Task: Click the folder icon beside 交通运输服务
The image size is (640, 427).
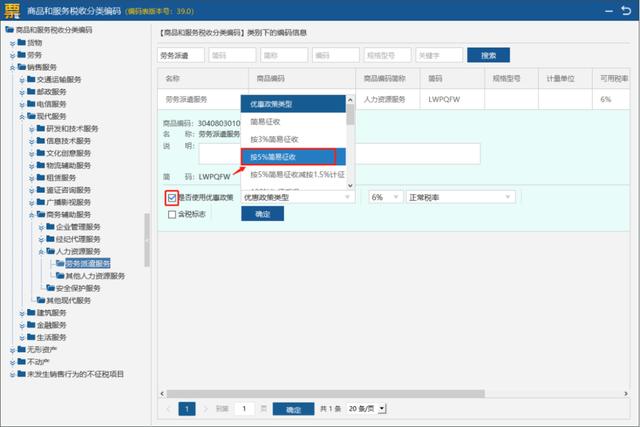Action: click(x=31, y=79)
